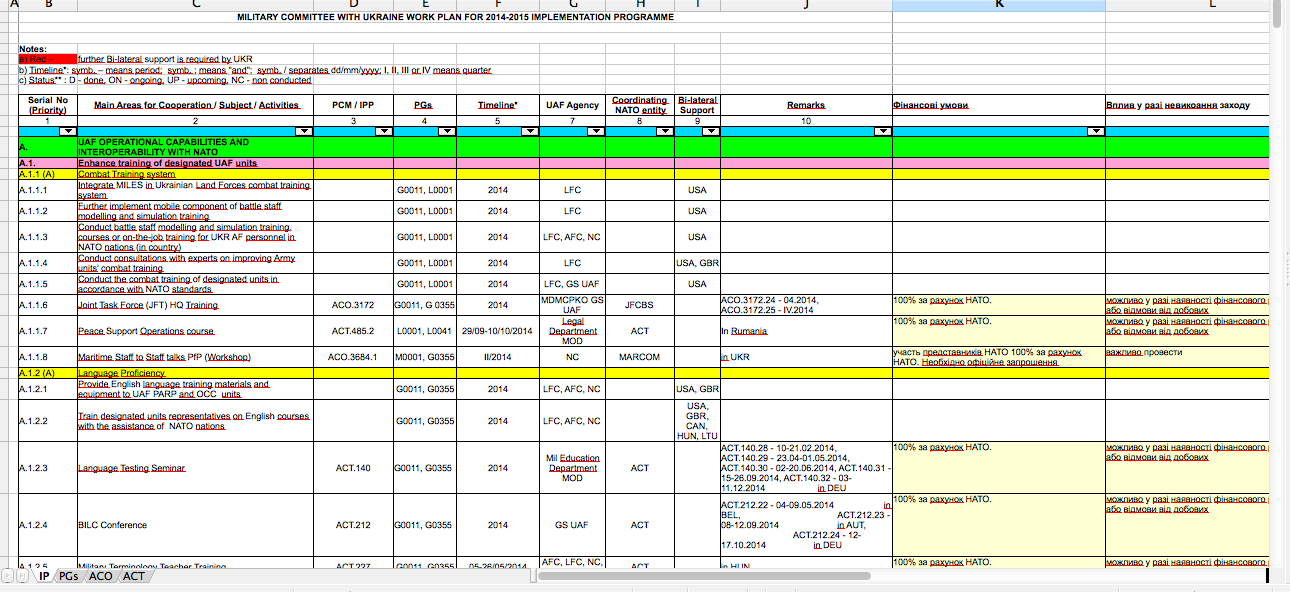Viewport: 1290px width, 592px height.
Task: Open the Serial No filter dropdown
Action: tap(67, 131)
